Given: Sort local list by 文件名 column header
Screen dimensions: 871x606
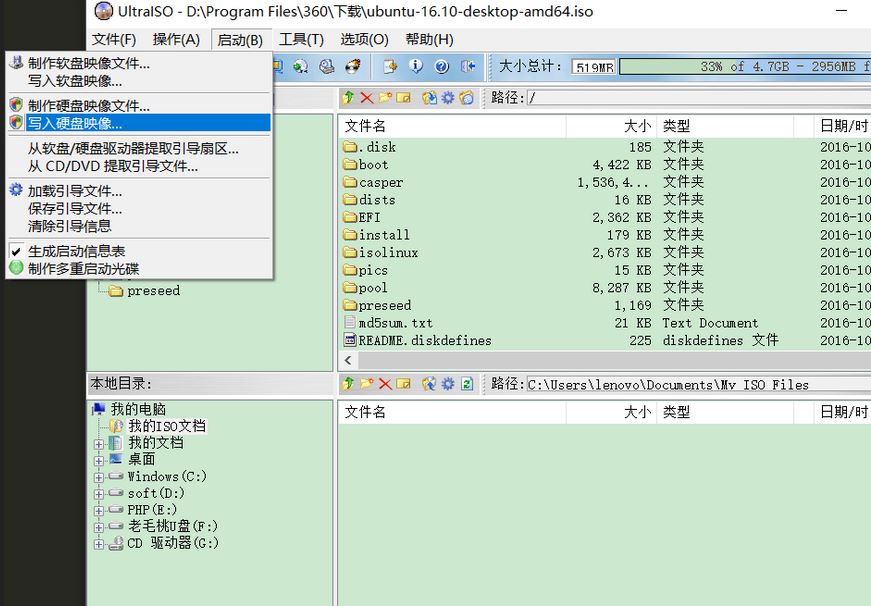Looking at the screenshot, I should tap(452, 412).
